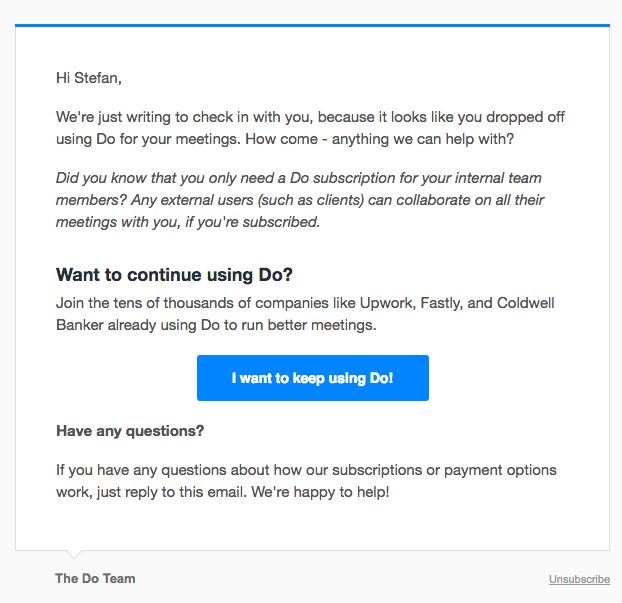Viewport: 622px width, 603px height.
Task: Click the 'just reply to this email' paragraph
Action: pos(306,481)
